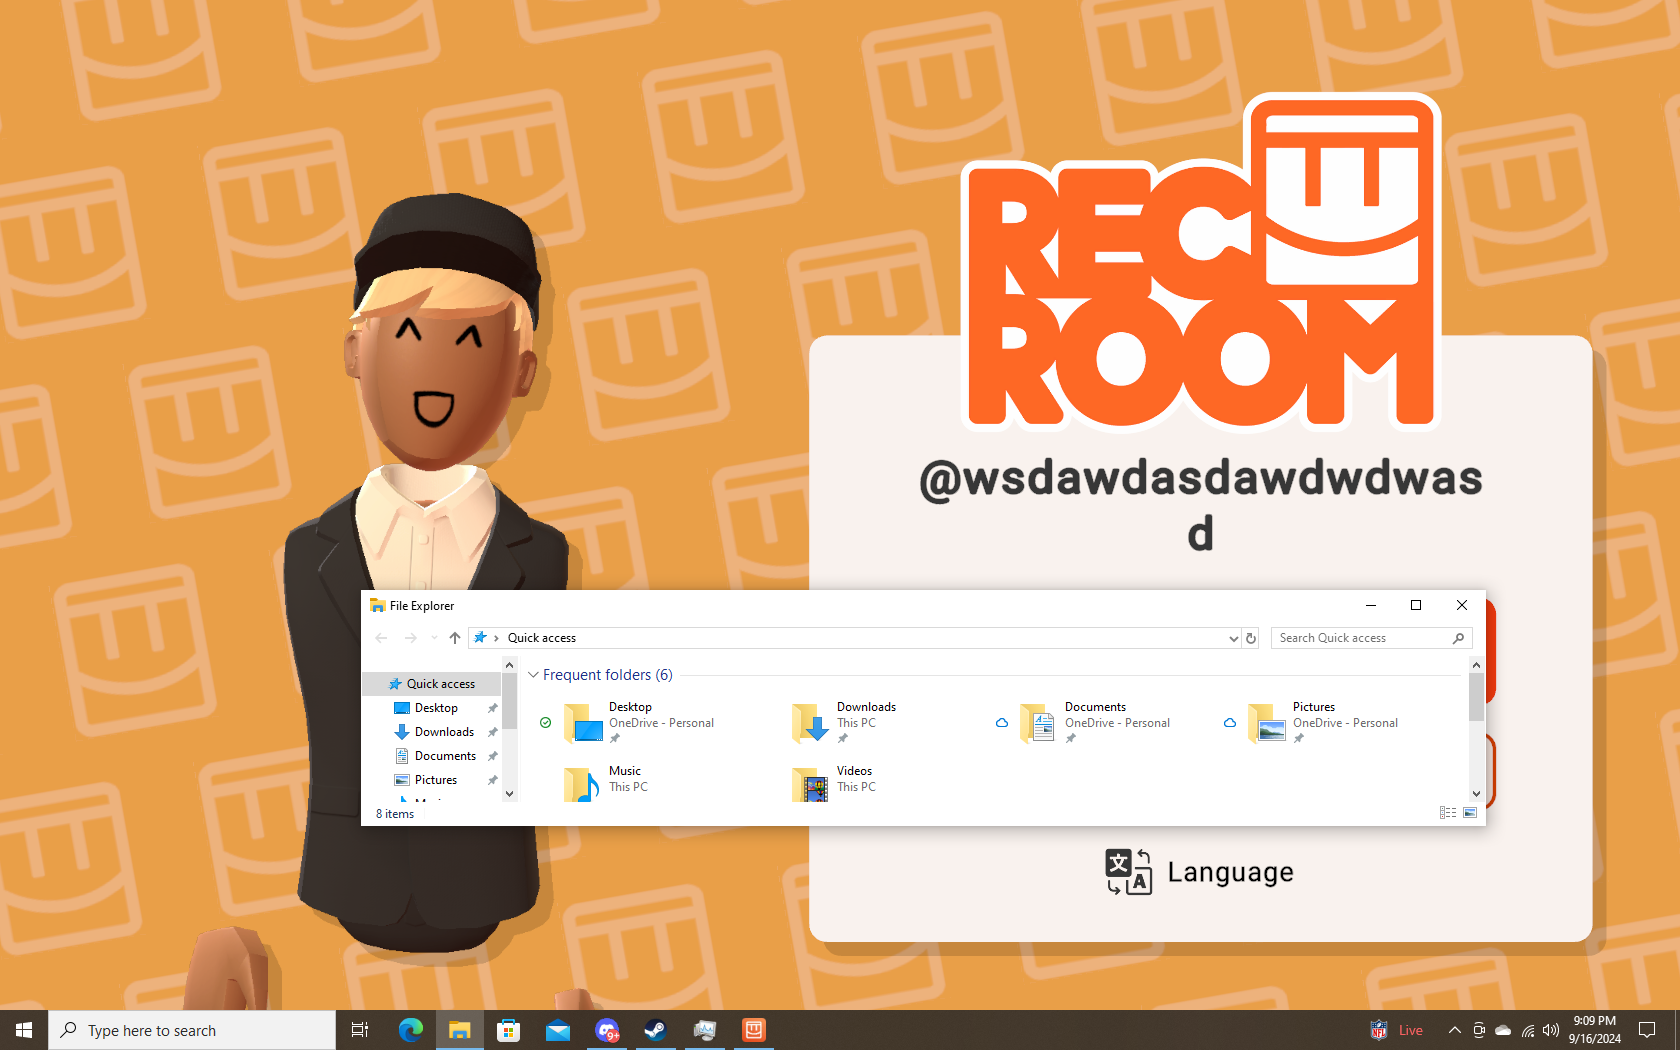
Task: Click the navigation pane scroll down arrow
Action: (510, 794)
